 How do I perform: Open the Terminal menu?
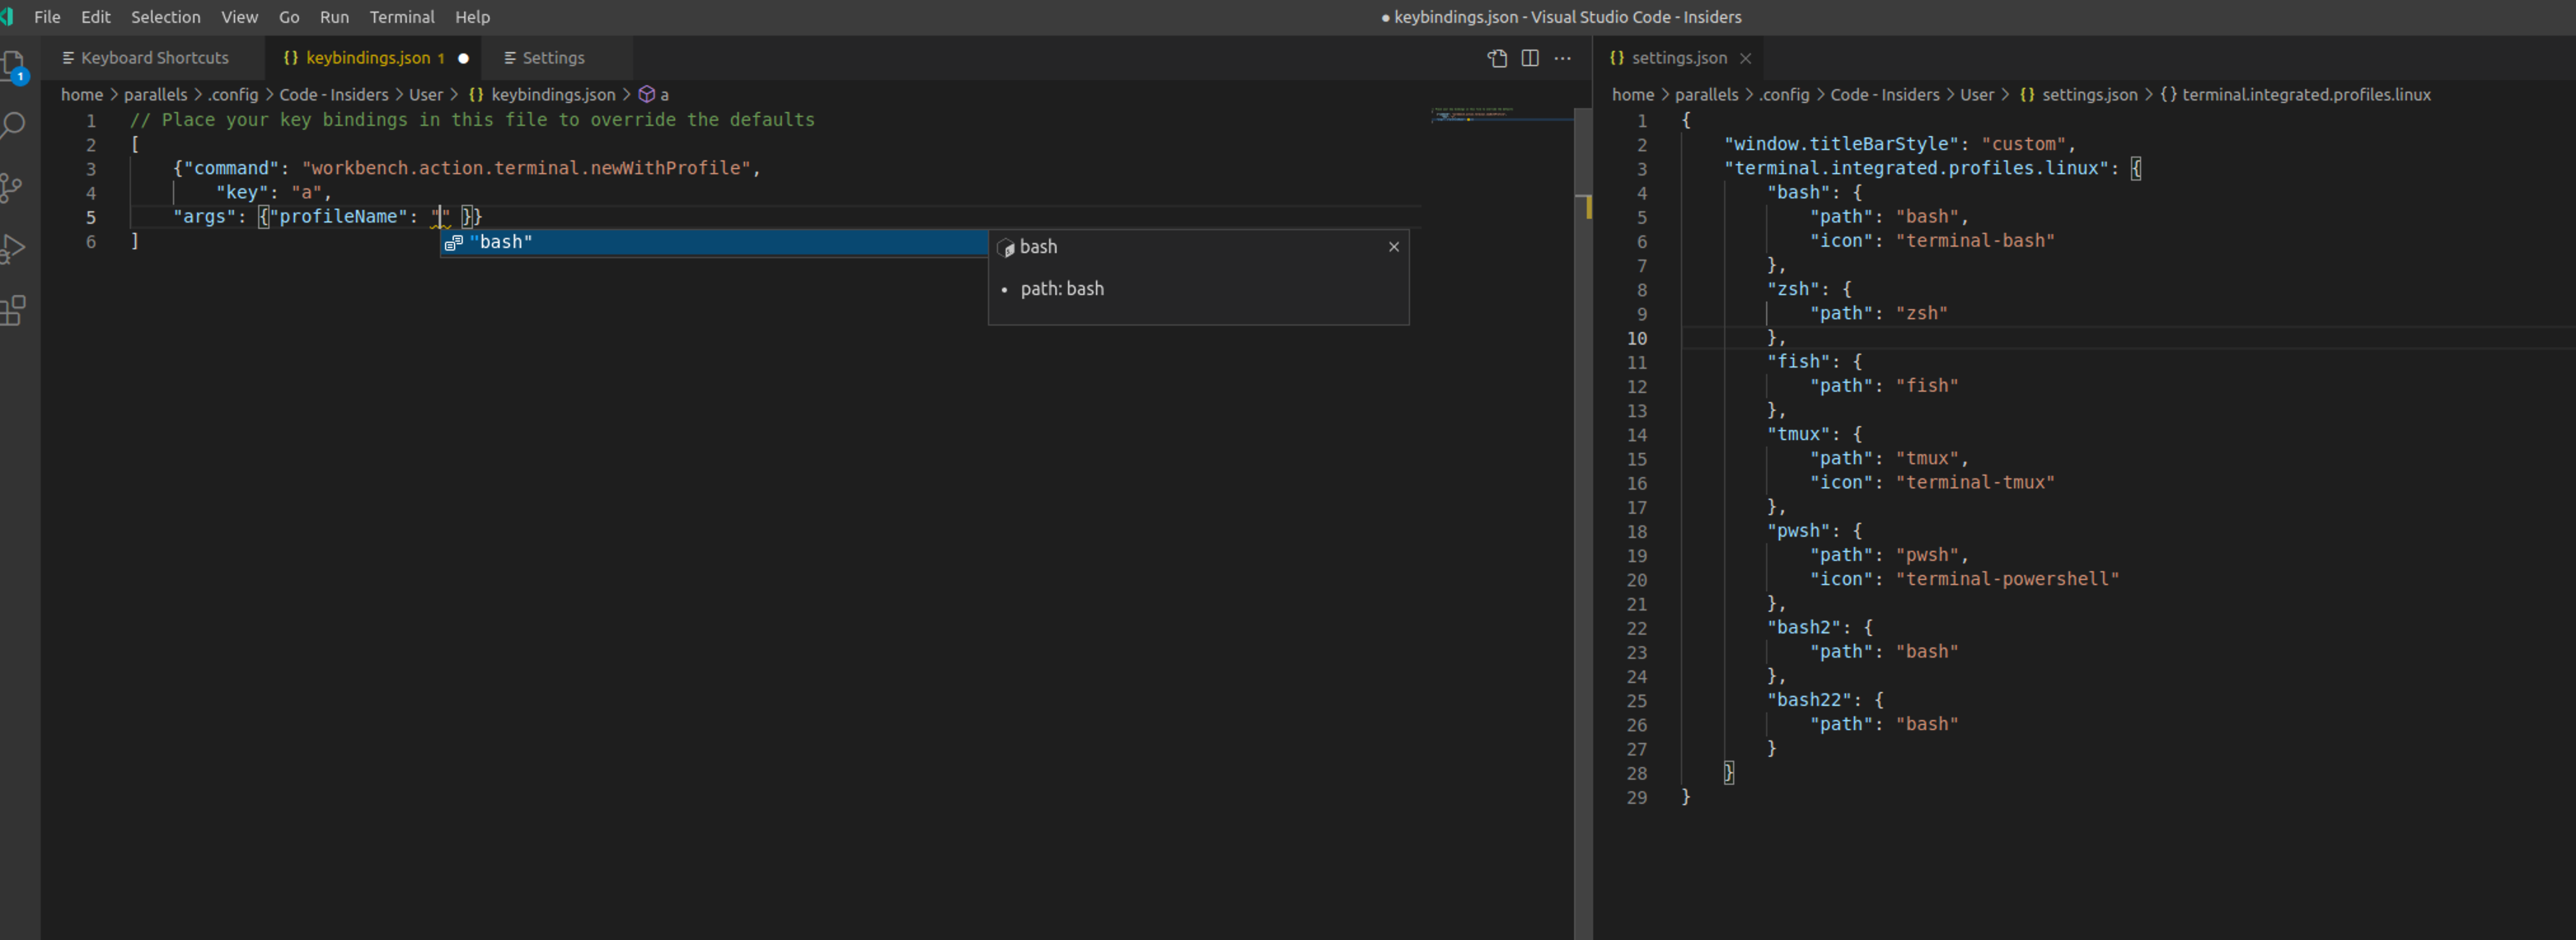tap(401, 17)
